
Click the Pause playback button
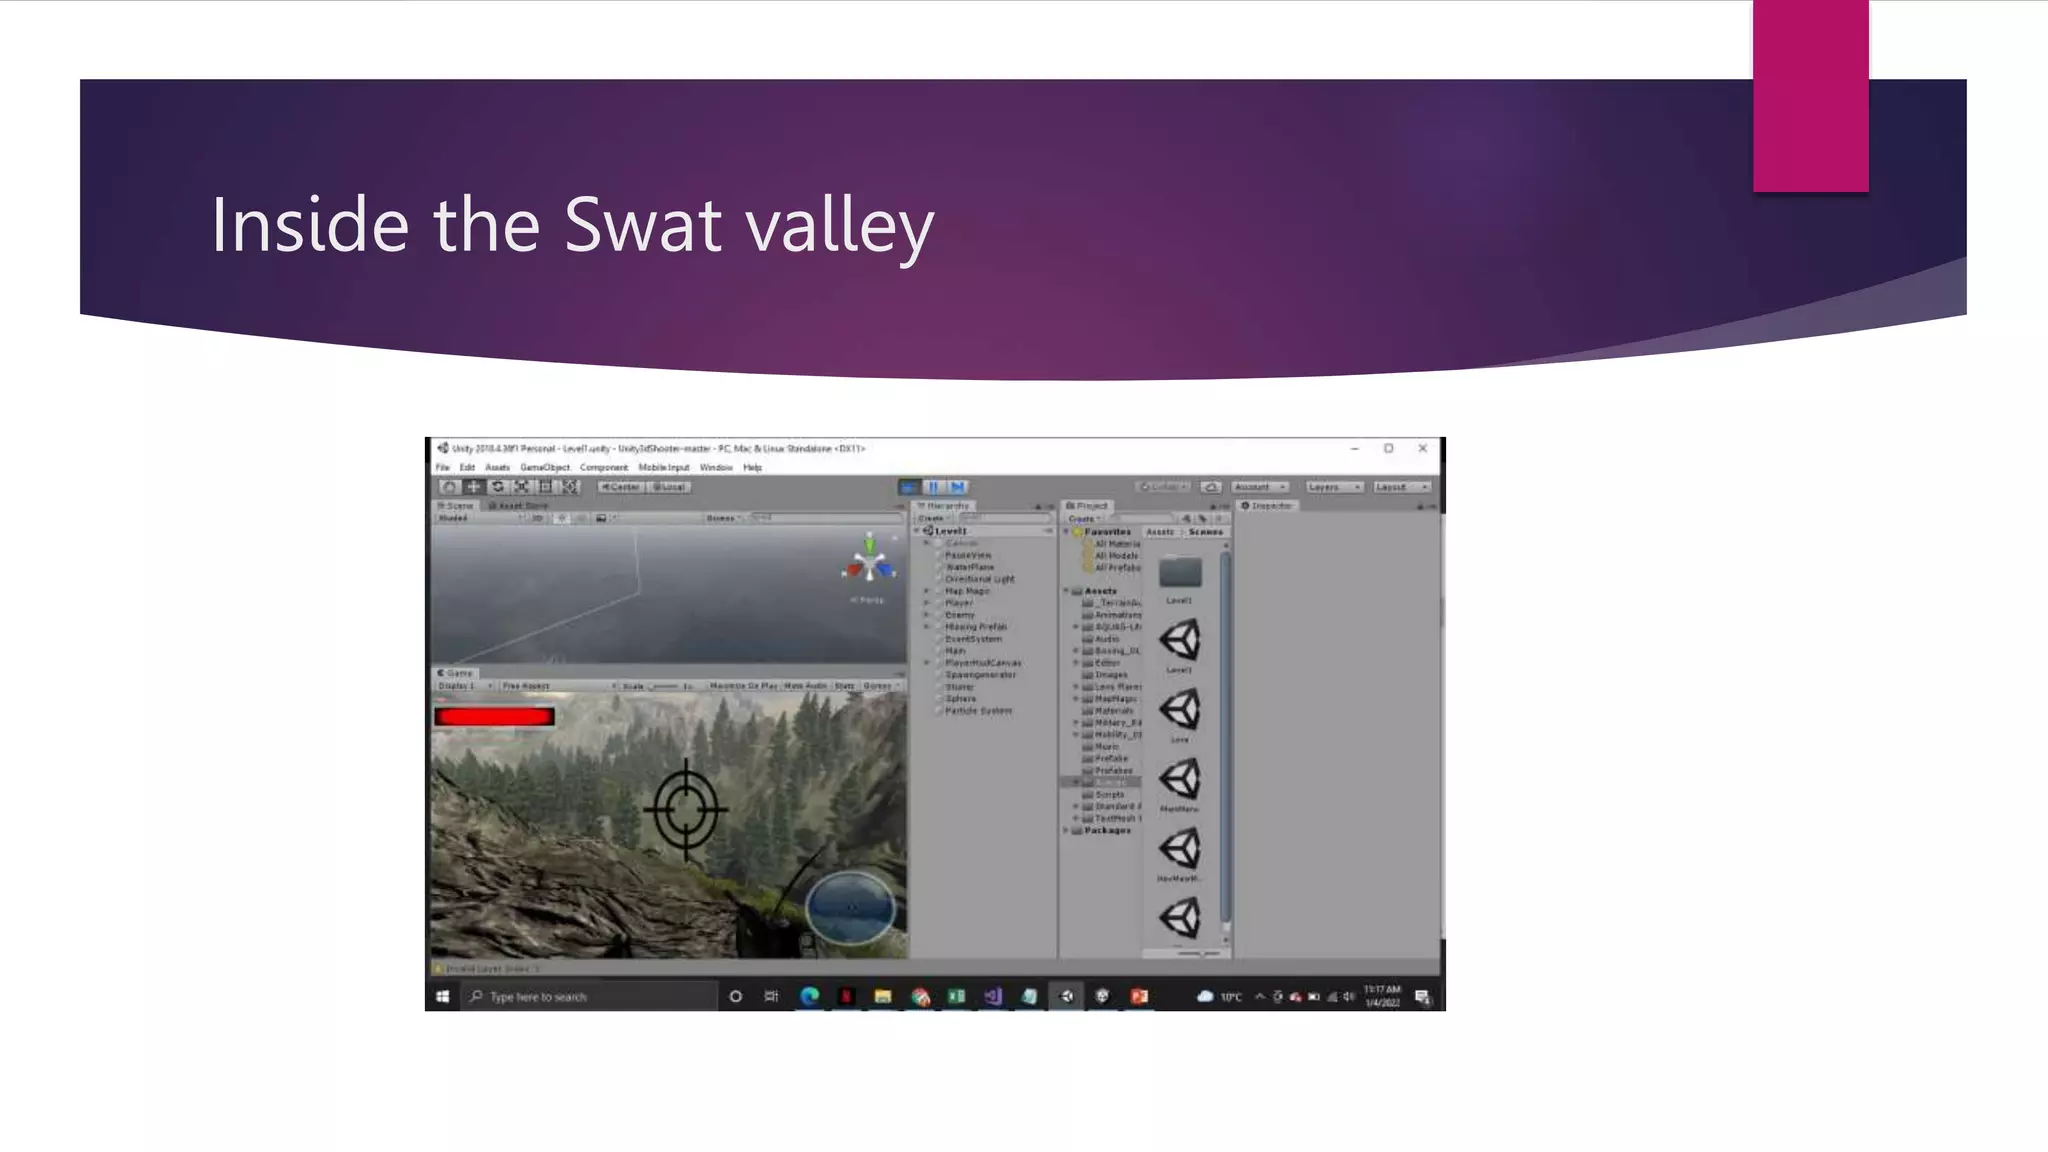point(933,487)
